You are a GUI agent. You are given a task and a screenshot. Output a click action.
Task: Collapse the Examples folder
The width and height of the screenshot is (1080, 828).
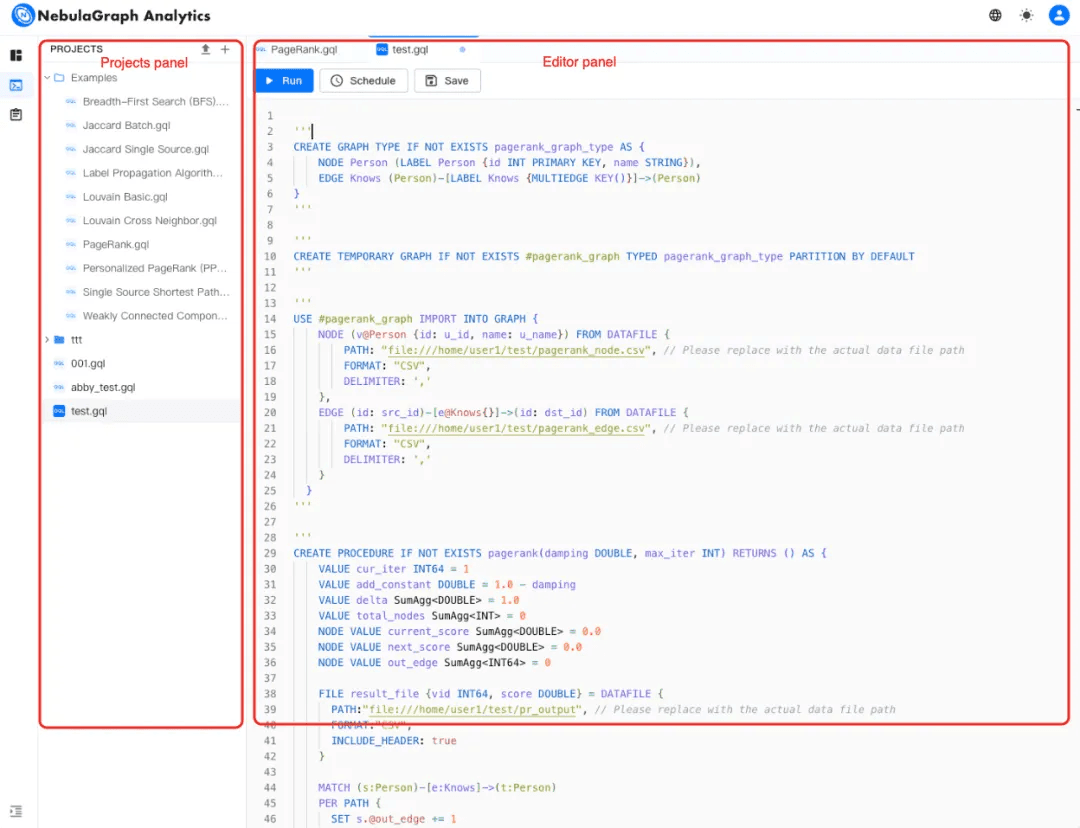(x=47, y=78)
